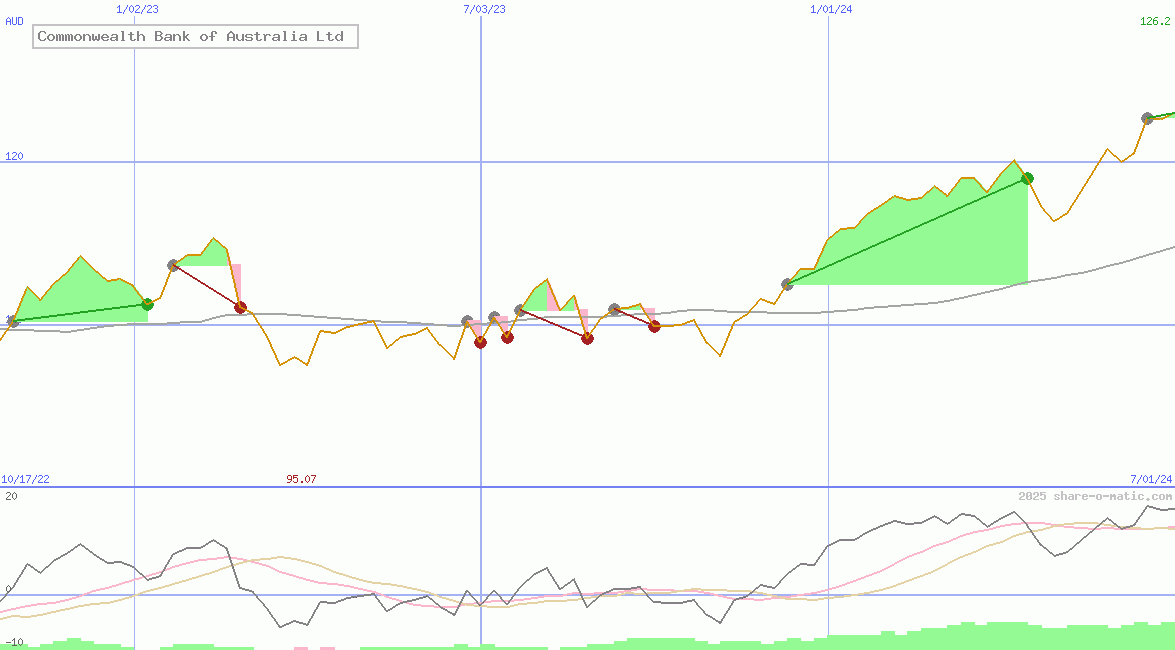This screenshot has width=1175, height=650.
Task: Select the 1/01/24 date label at top
Action: (831, 9)
